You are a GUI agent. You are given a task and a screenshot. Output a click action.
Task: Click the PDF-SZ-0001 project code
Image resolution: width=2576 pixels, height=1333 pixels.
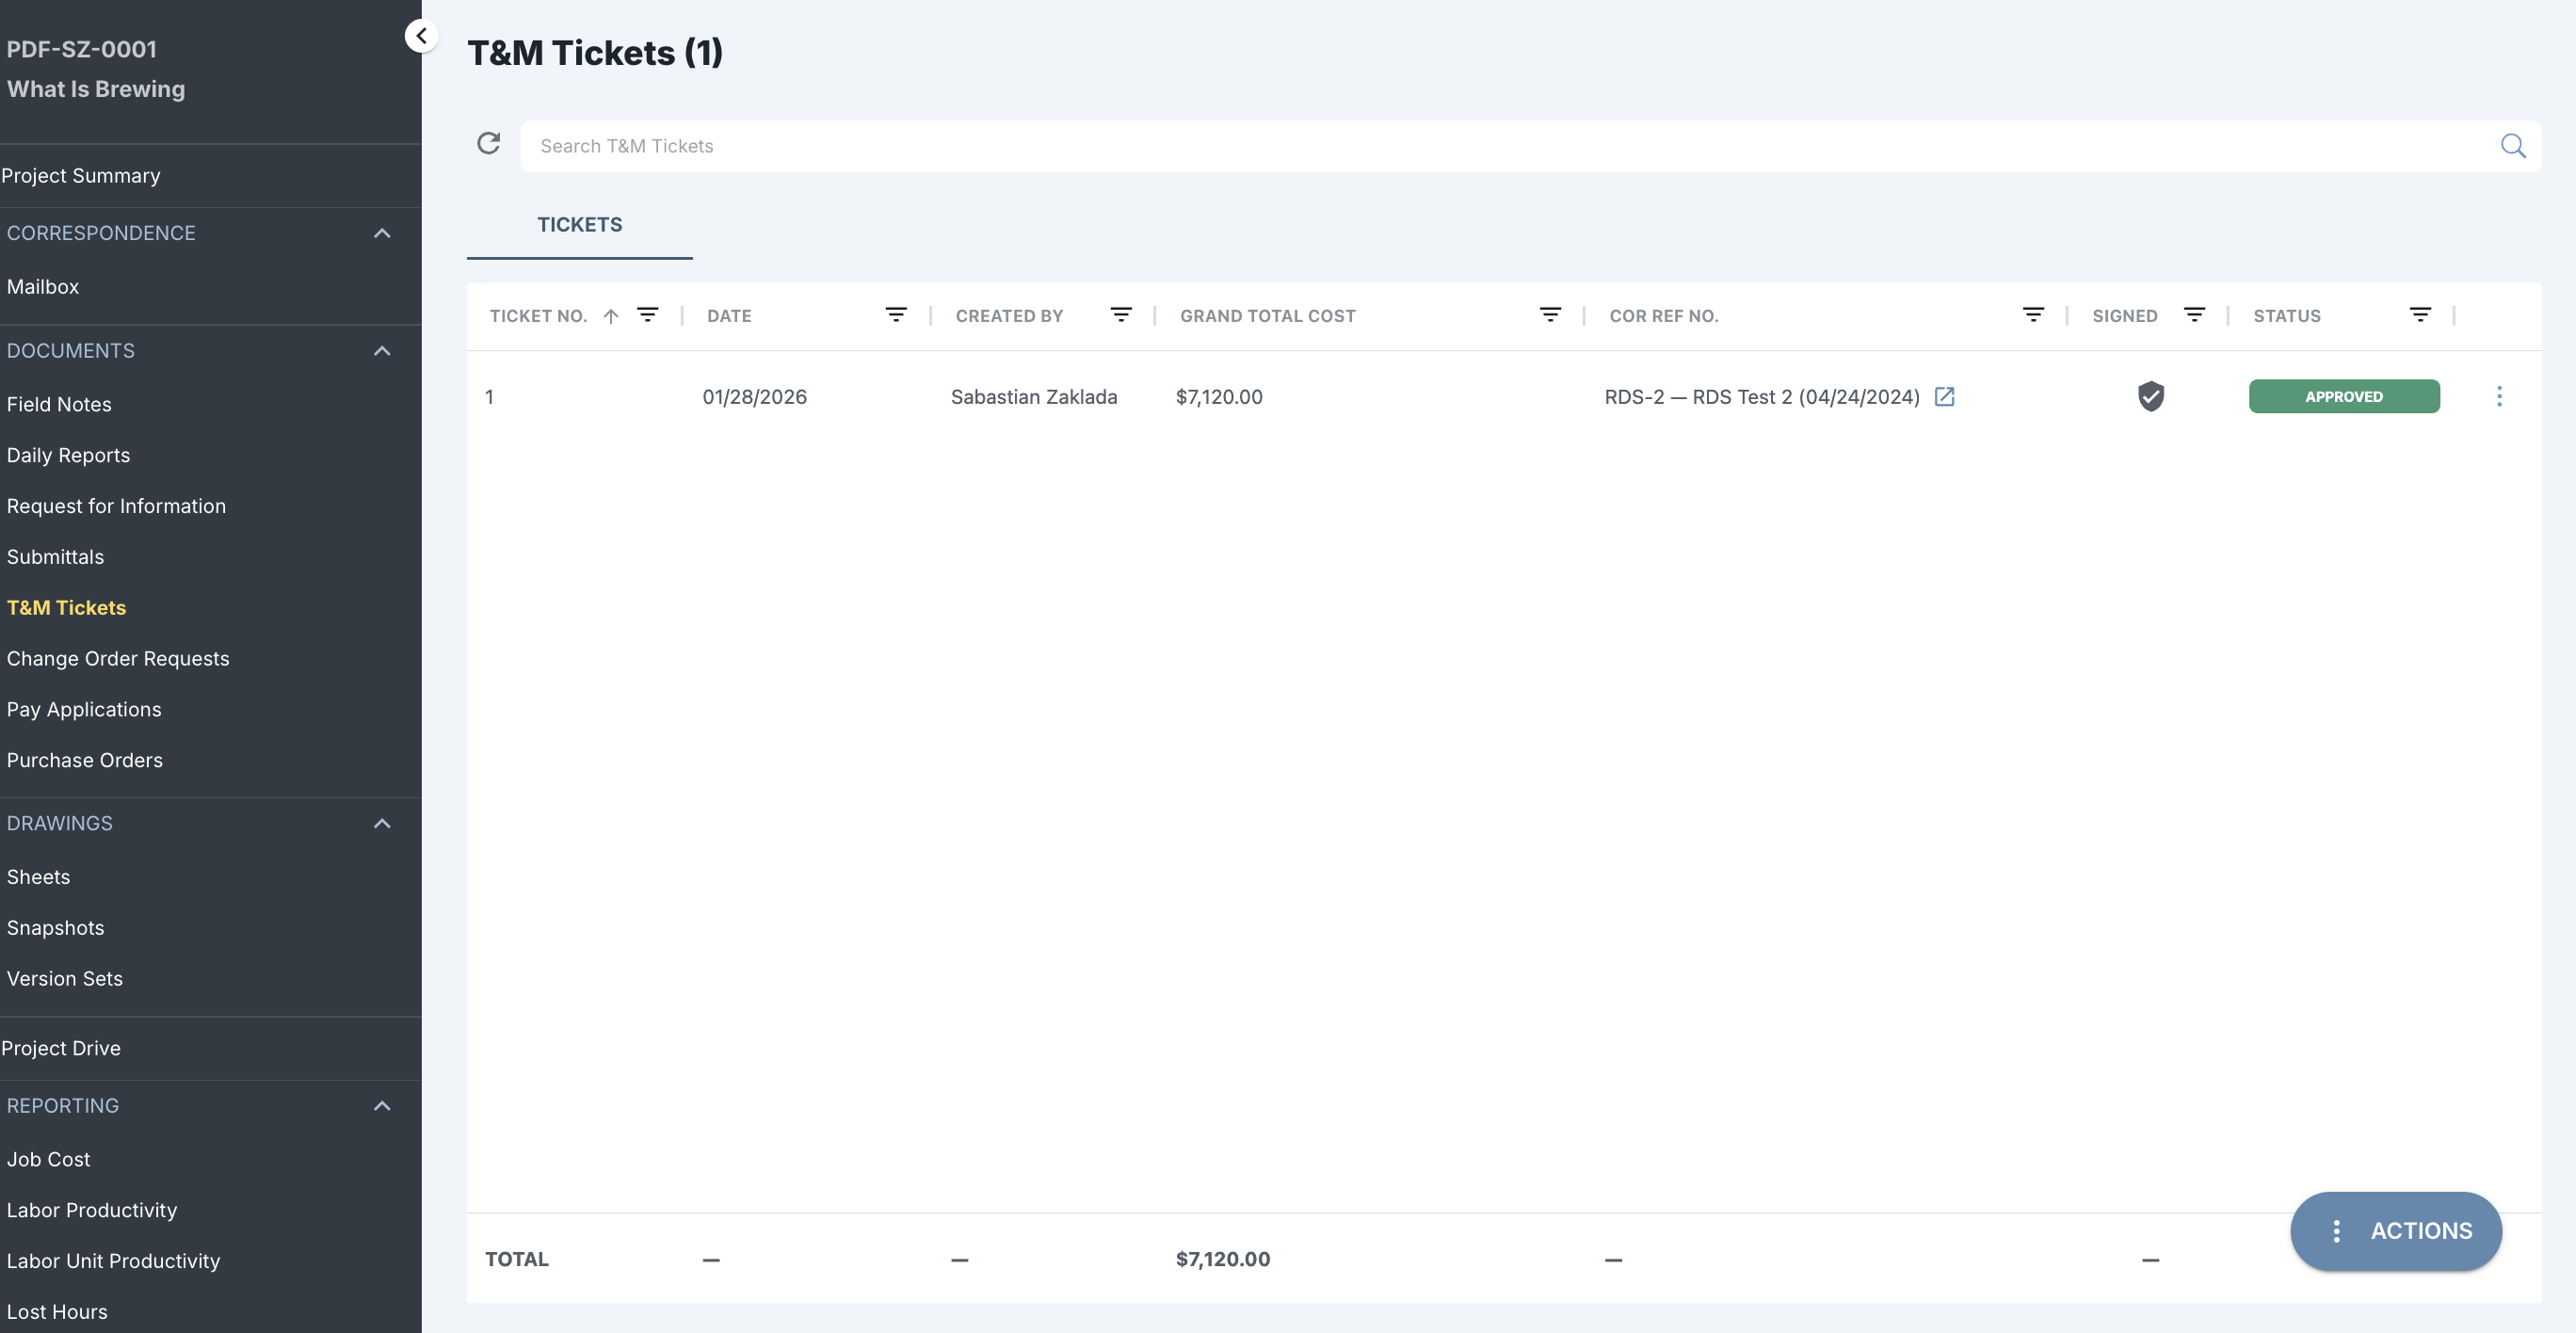(81, 49)
